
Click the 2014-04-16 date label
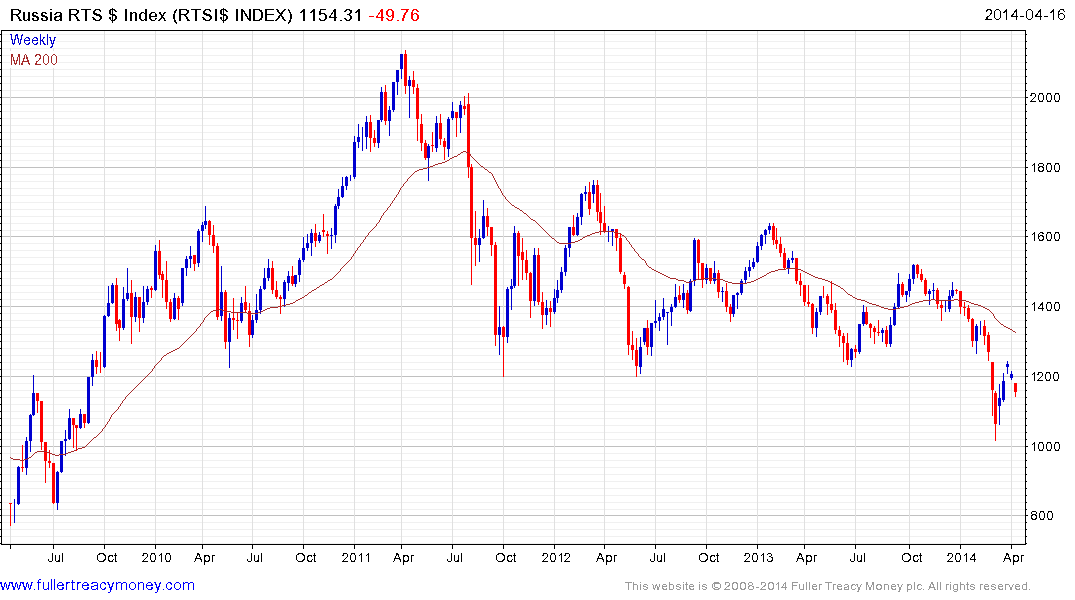[x=1025, y=15]
